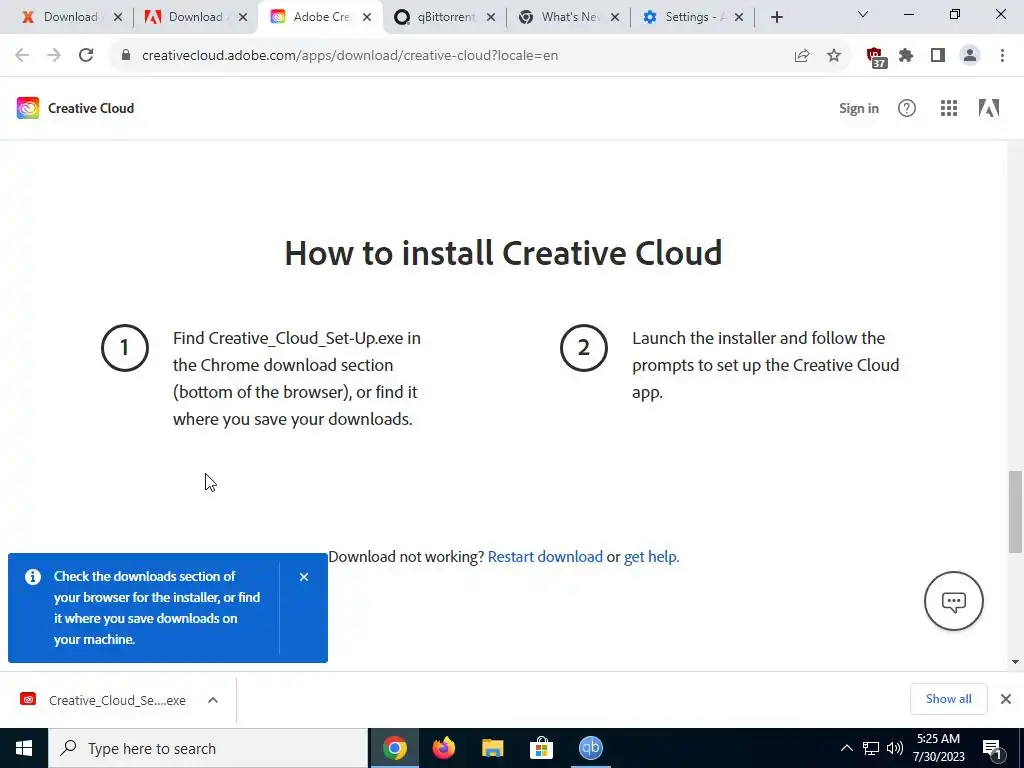Viewport: 1024px width, 768px height.
Task: Close the downloads bar
Action: [x=1006, y=699]
